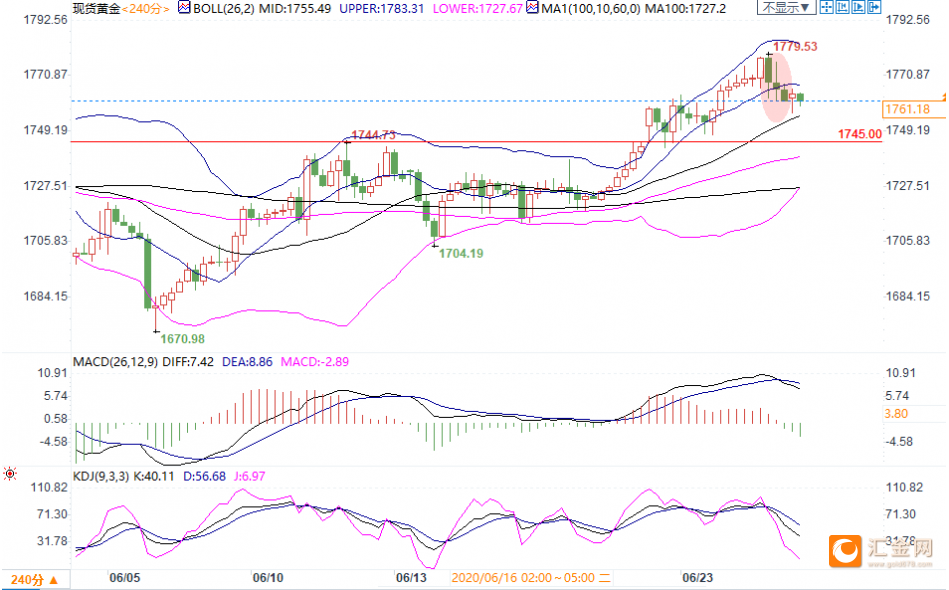Click MACD(26,12,9) indicator label
The width and height of the screenshot is (949, 590).
(x=116, y=362)
